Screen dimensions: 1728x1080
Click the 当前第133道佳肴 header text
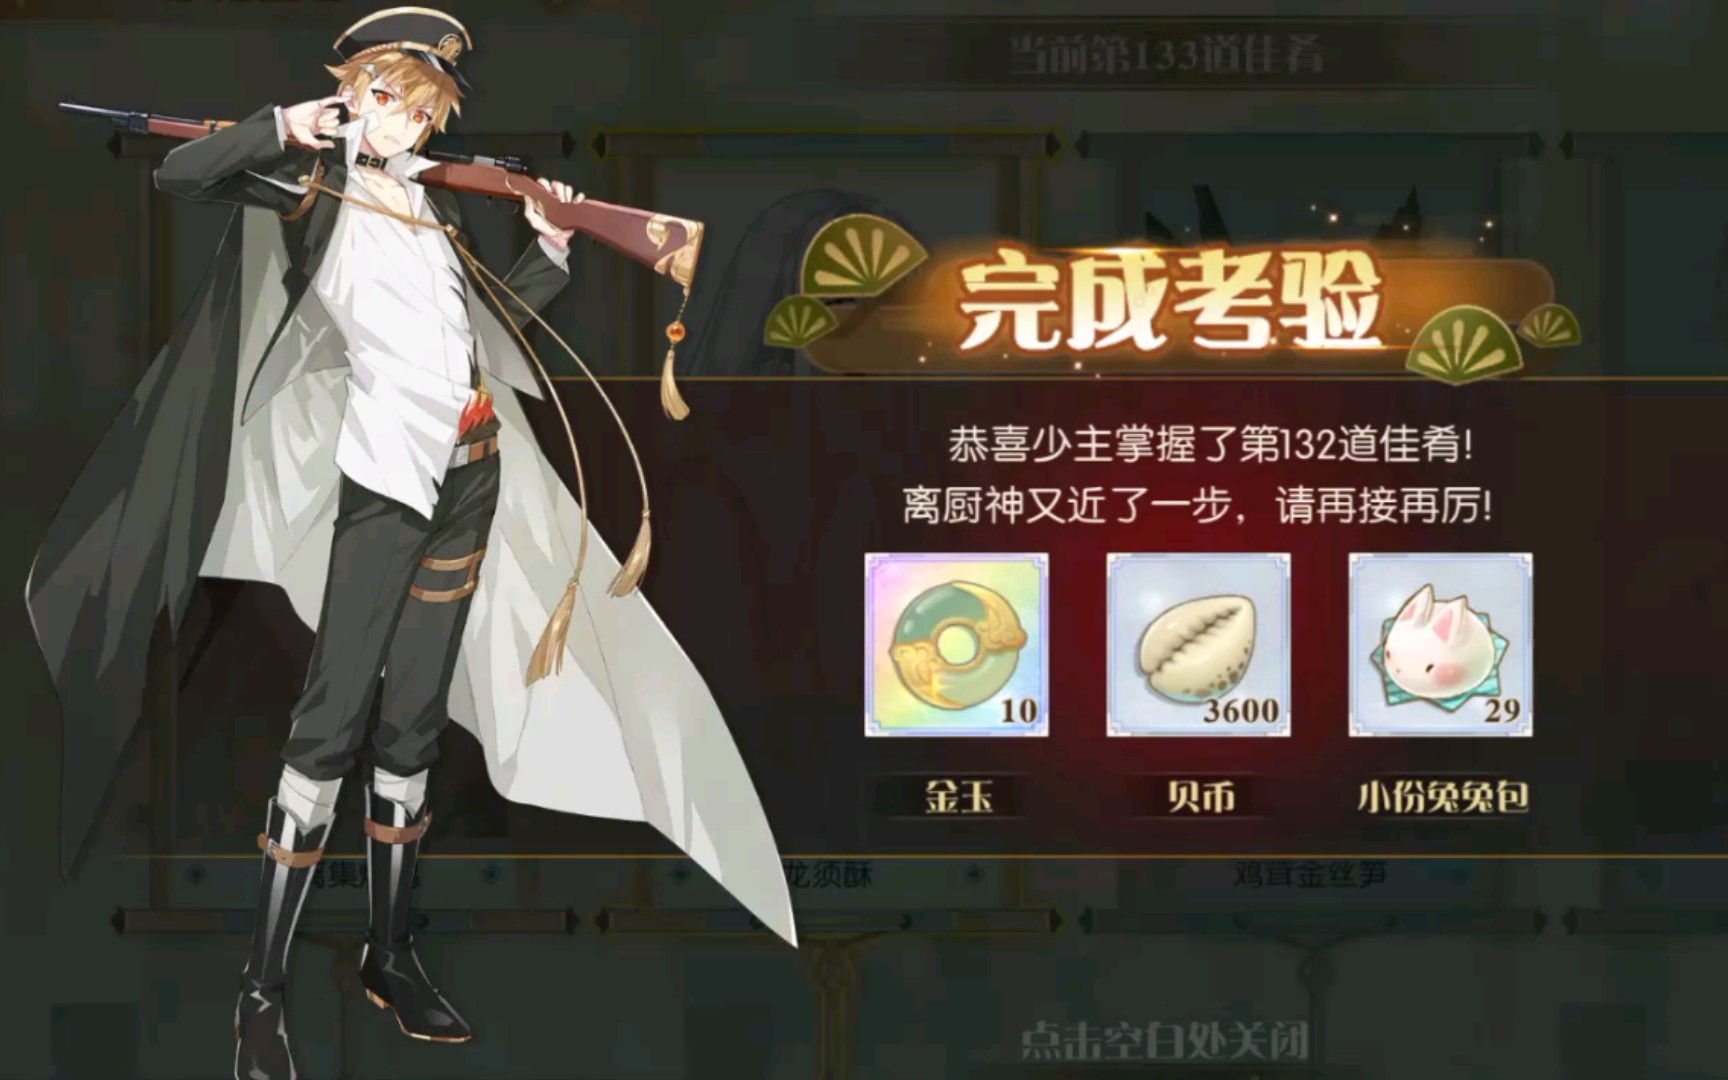[x=1165, y=54]
